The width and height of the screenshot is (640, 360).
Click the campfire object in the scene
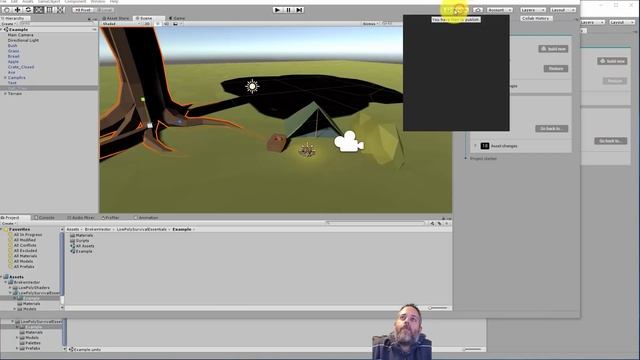click(307, 151)
